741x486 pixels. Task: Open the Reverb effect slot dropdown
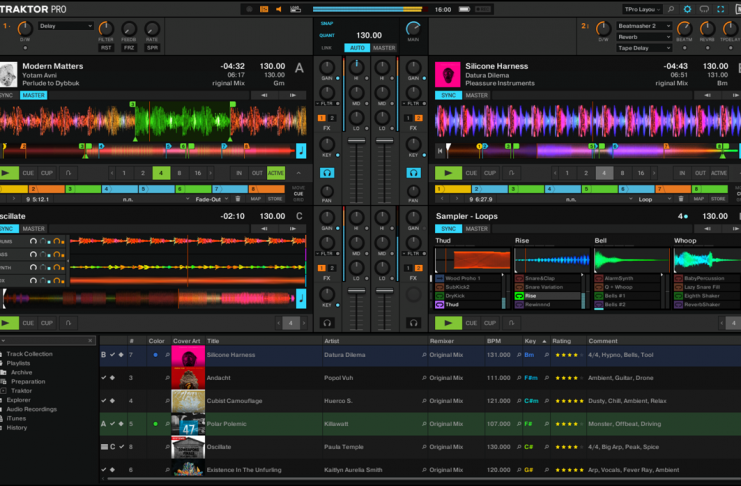(644, 37)
